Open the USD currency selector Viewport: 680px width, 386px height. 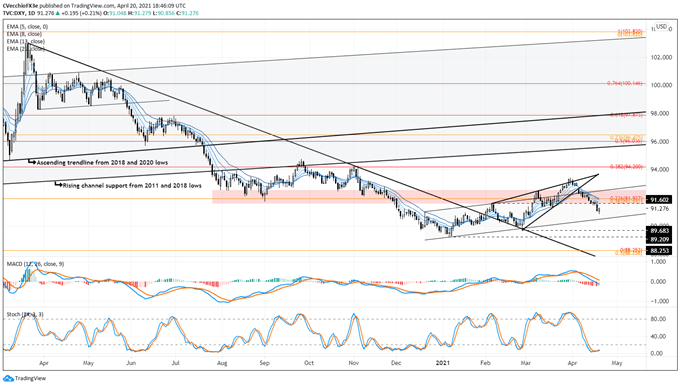[661, 27]
